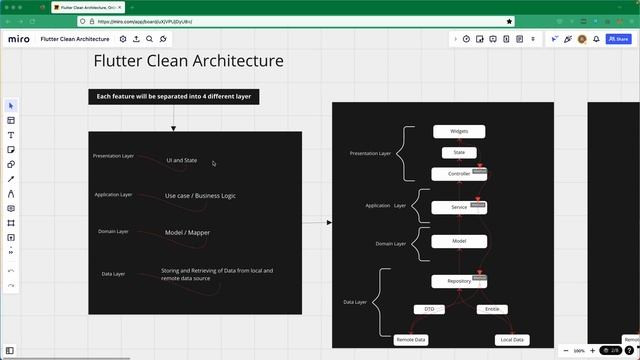Expand more collaboration apps
The width and height of the screenshot is (640, 360).
click(533, 39)
